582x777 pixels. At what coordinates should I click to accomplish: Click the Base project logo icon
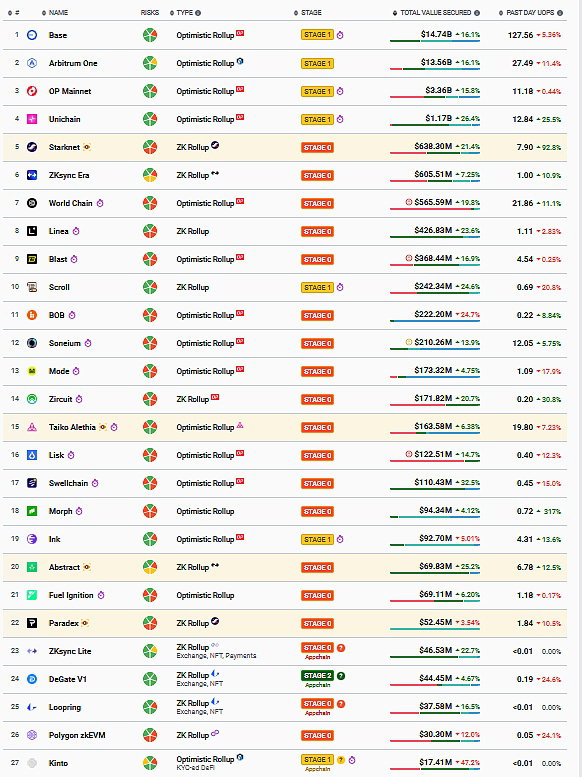click(32, 35)
